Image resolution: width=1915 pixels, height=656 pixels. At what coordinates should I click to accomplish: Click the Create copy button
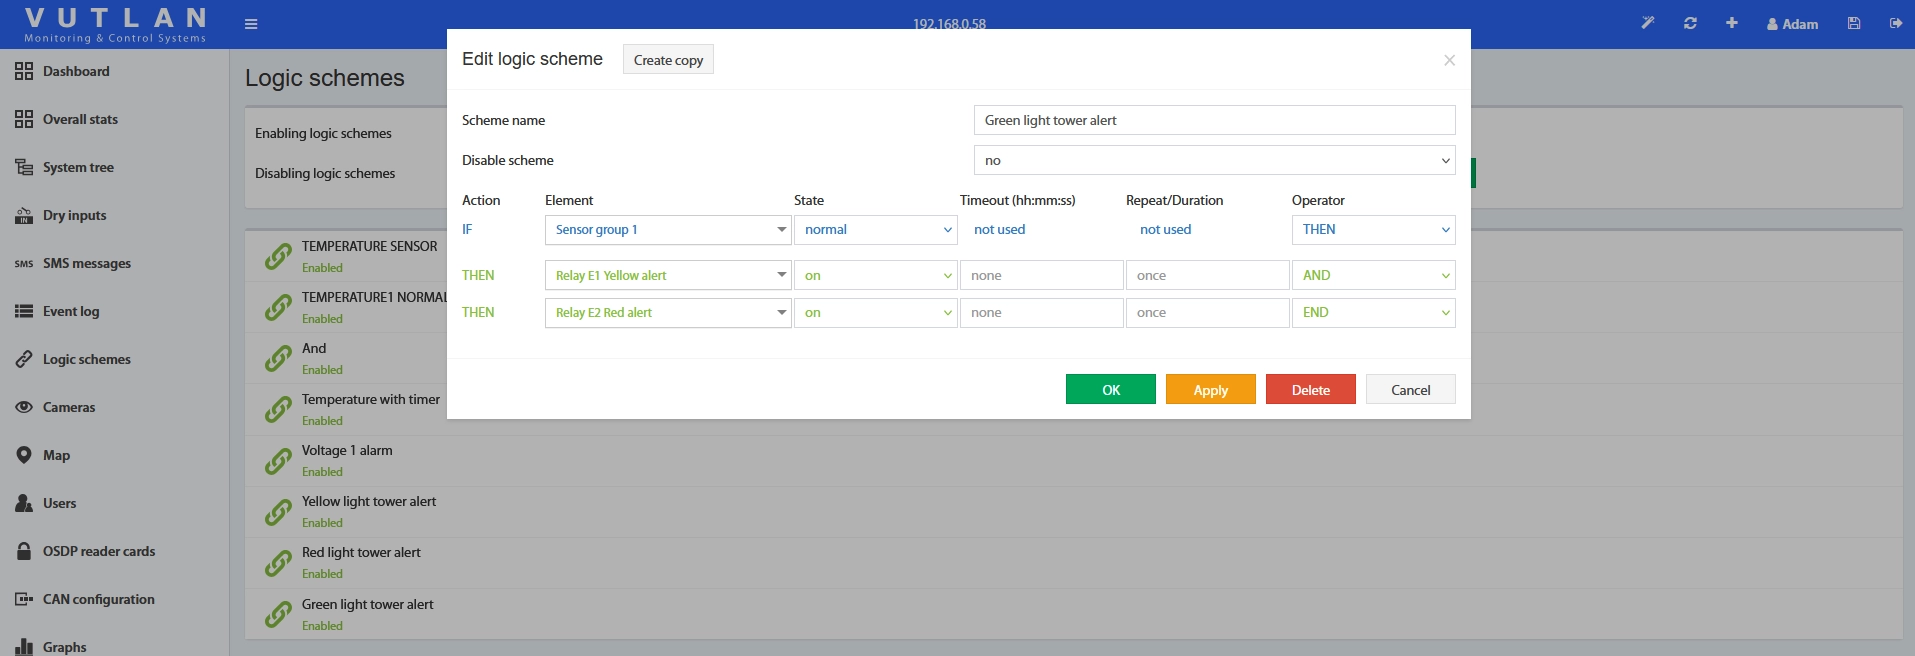click(668, 60)
